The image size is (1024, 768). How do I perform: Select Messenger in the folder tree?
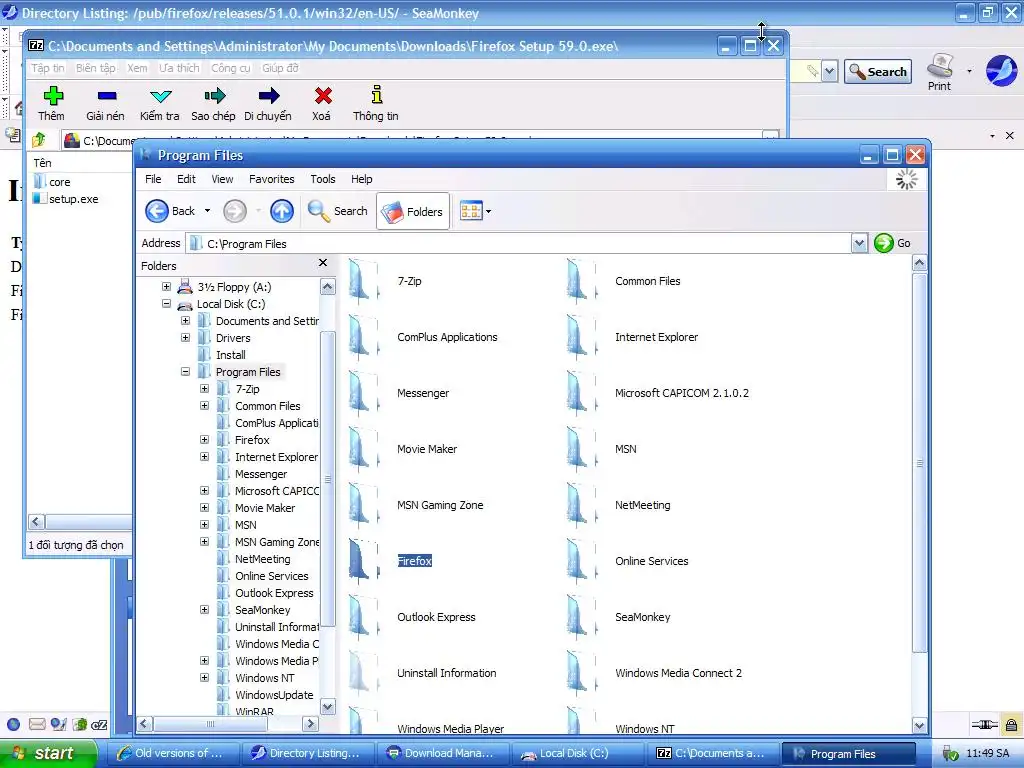coord(261,474)
